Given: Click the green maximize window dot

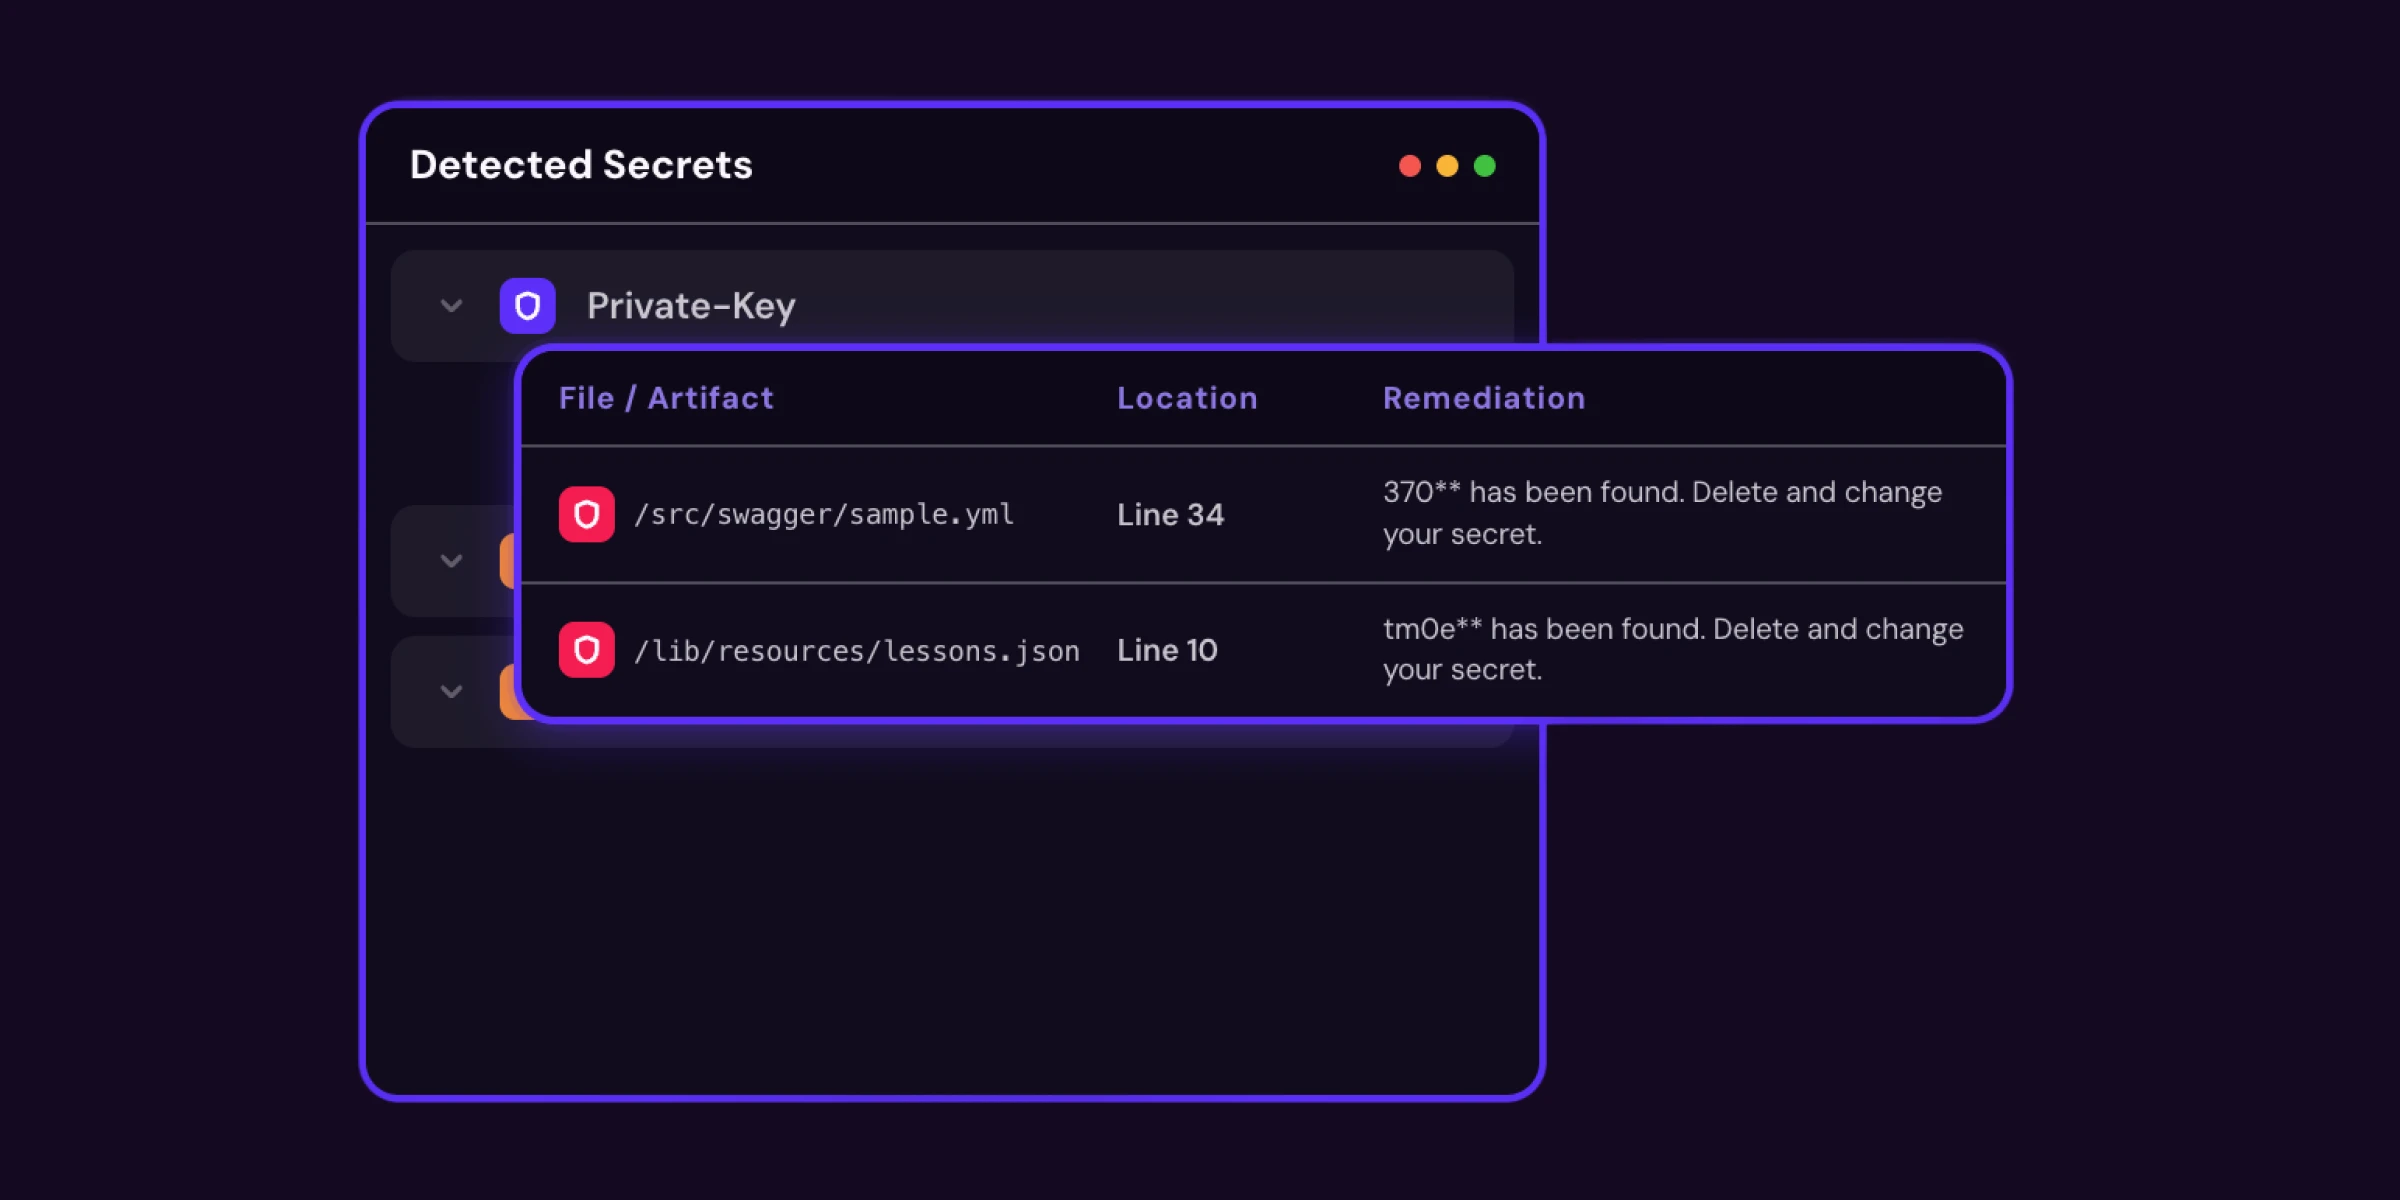Looking at the screenshot, I should pos(1485,166).
